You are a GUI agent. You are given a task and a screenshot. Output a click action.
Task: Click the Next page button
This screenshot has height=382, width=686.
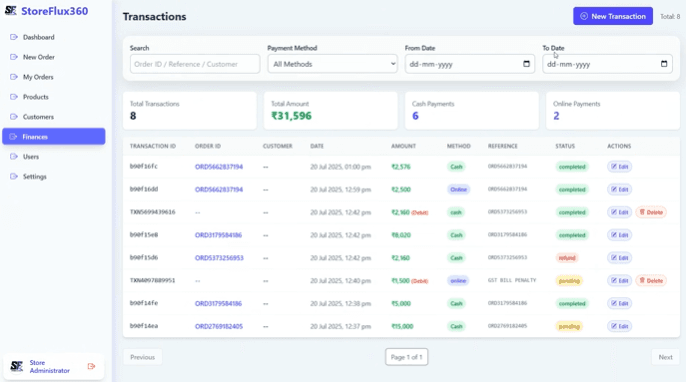pos(665,357)
